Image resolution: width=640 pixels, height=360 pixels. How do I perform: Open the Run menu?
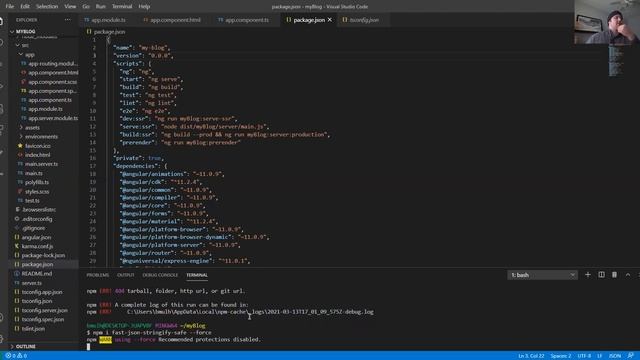pos(100,7)
